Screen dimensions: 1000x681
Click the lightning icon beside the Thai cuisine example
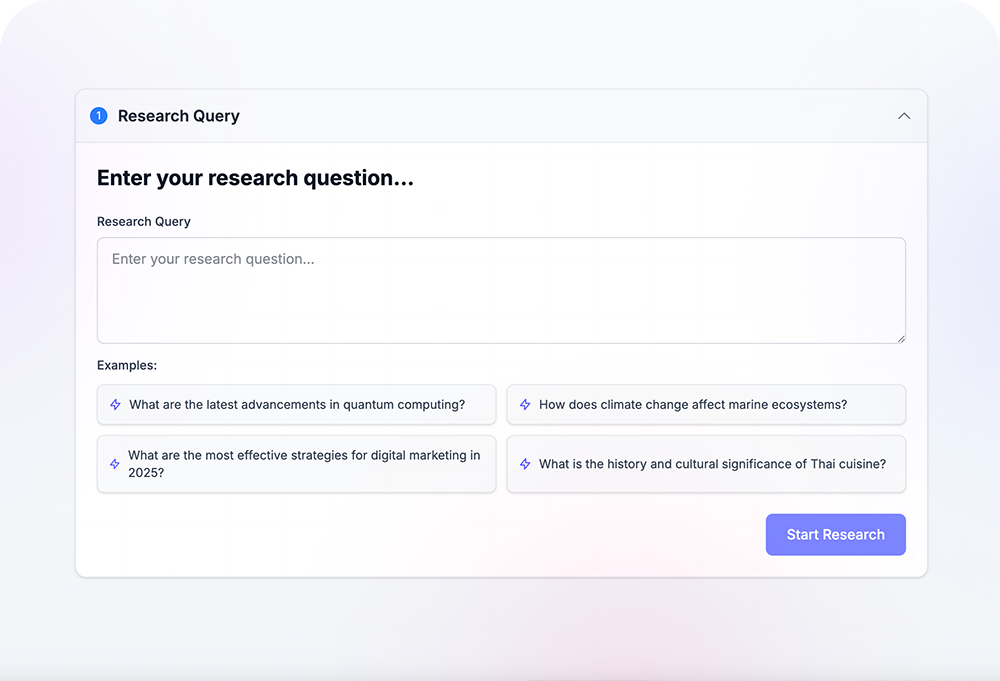click(524, 463)
